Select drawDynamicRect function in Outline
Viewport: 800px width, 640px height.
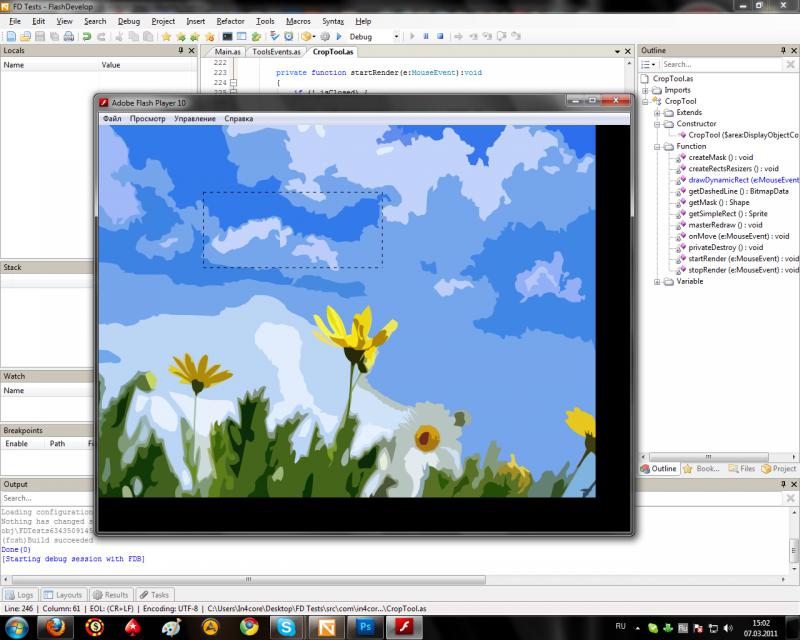click(x=743, y=180)
